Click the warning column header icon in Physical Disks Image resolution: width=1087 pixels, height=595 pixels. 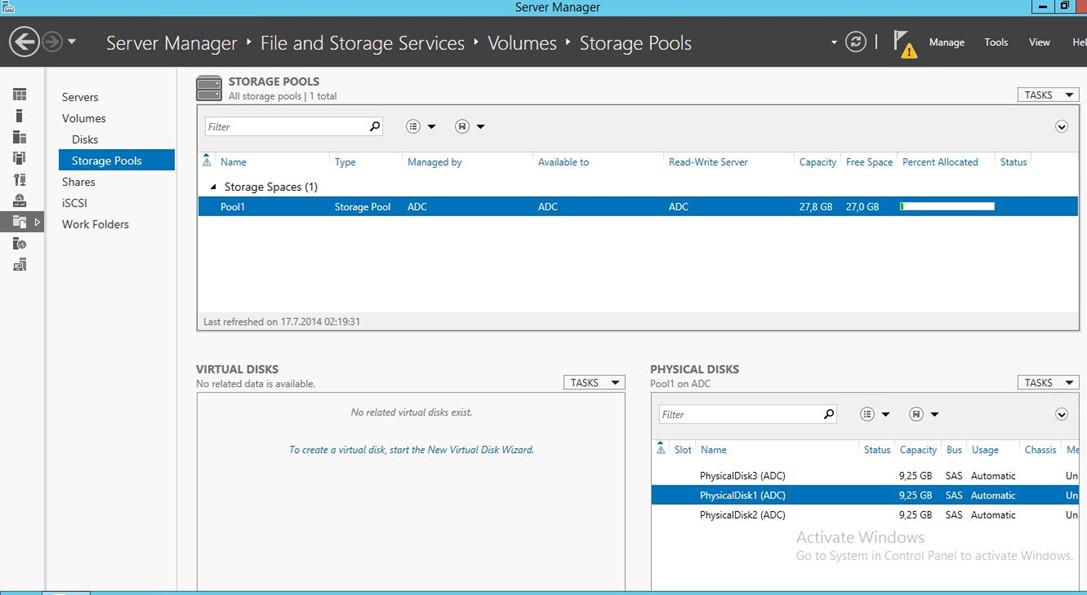tap(661, 449)
